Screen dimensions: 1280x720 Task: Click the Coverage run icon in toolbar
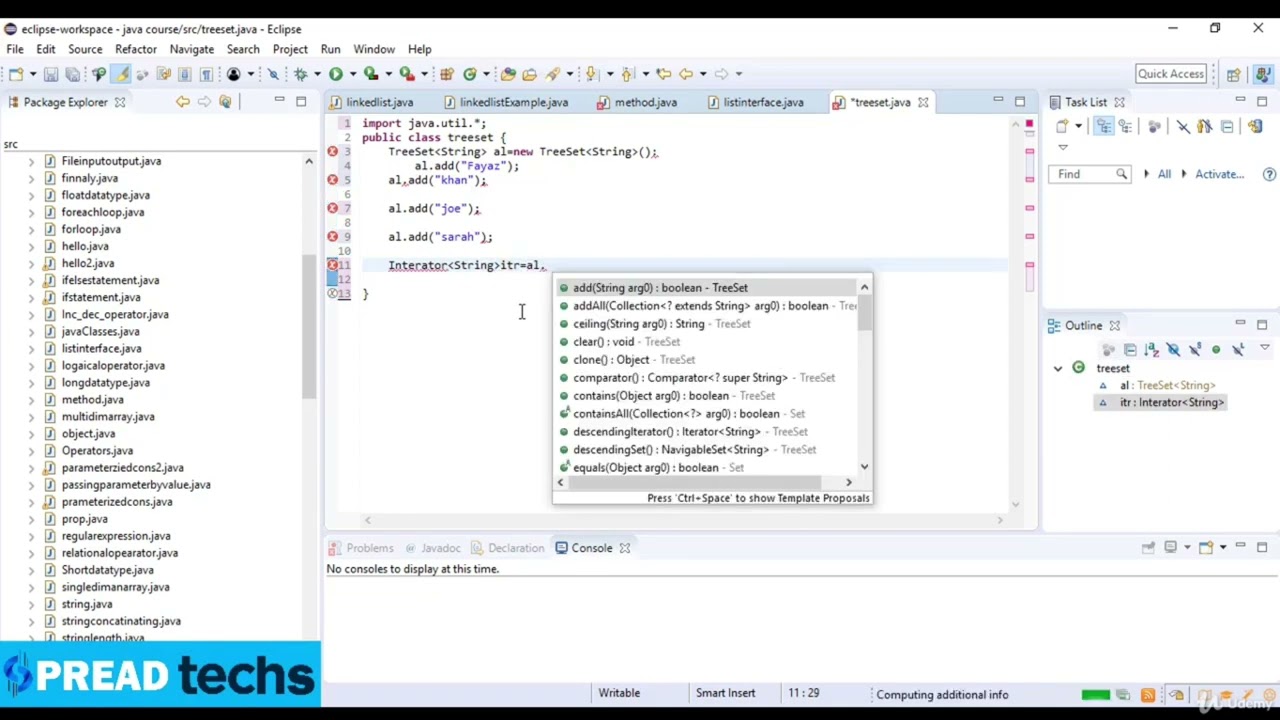click(x=371, y=74)
